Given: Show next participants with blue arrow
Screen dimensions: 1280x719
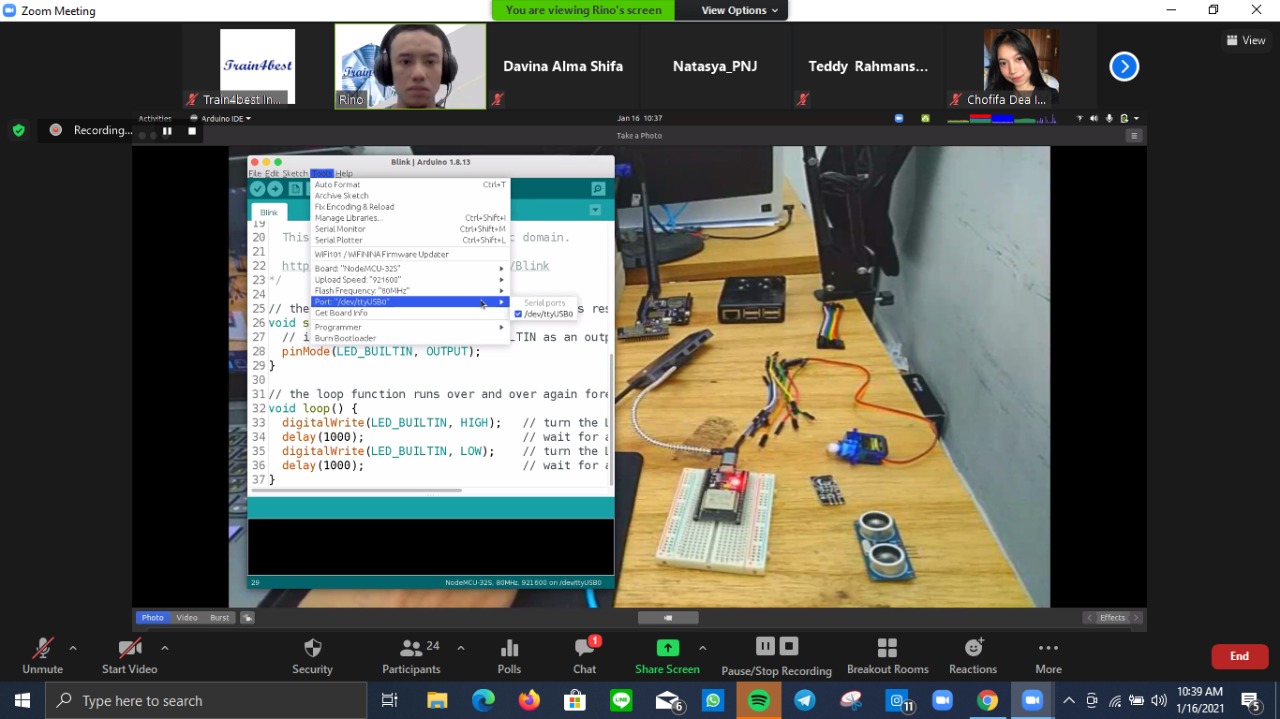Looking at the screenshot, I should coord(1124,66).
